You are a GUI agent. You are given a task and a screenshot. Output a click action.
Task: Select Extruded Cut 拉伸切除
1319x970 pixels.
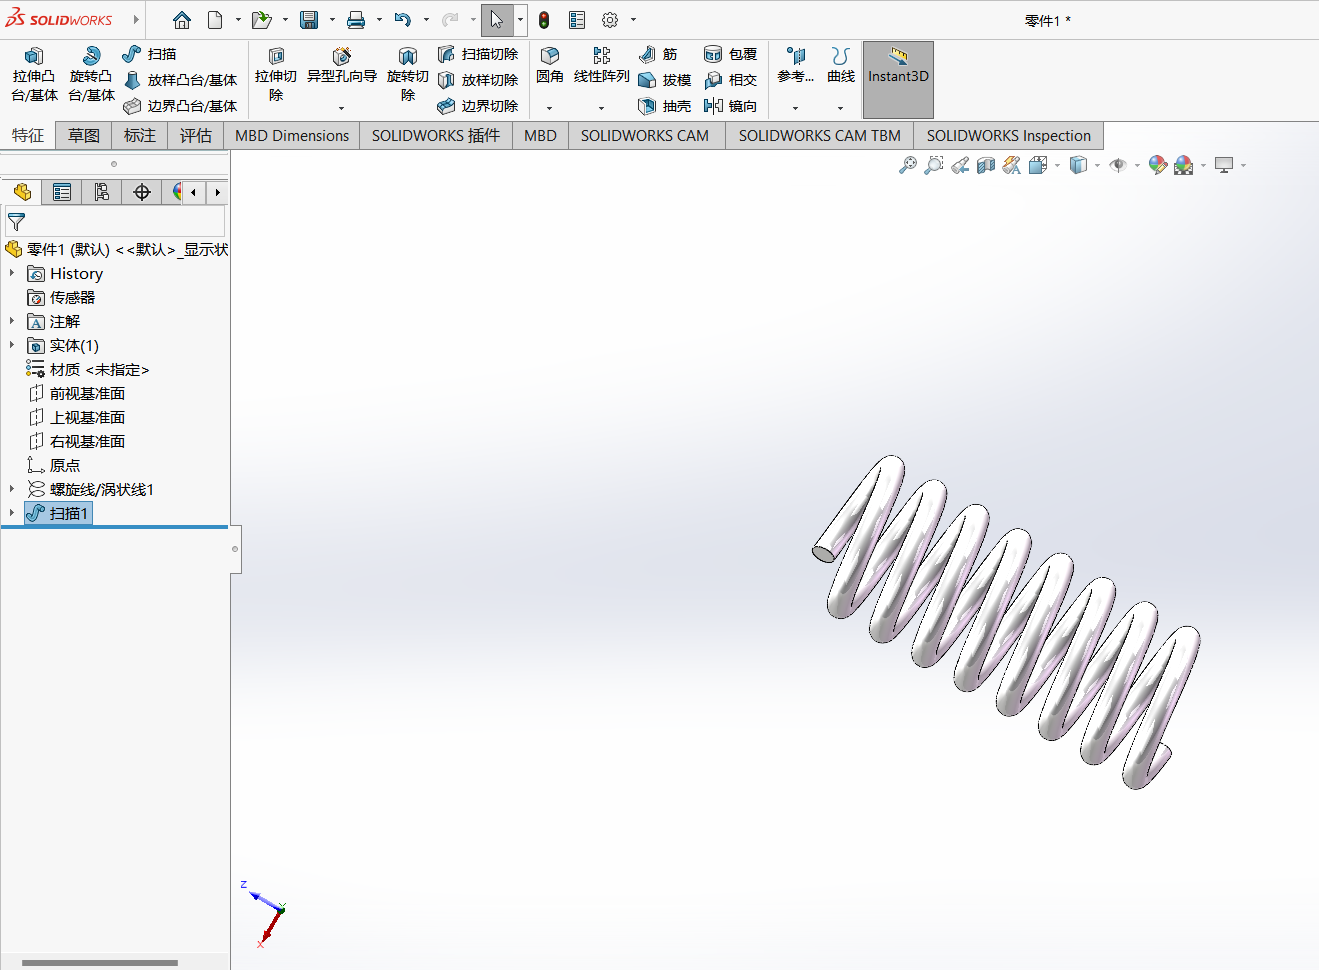click(276, 75)
